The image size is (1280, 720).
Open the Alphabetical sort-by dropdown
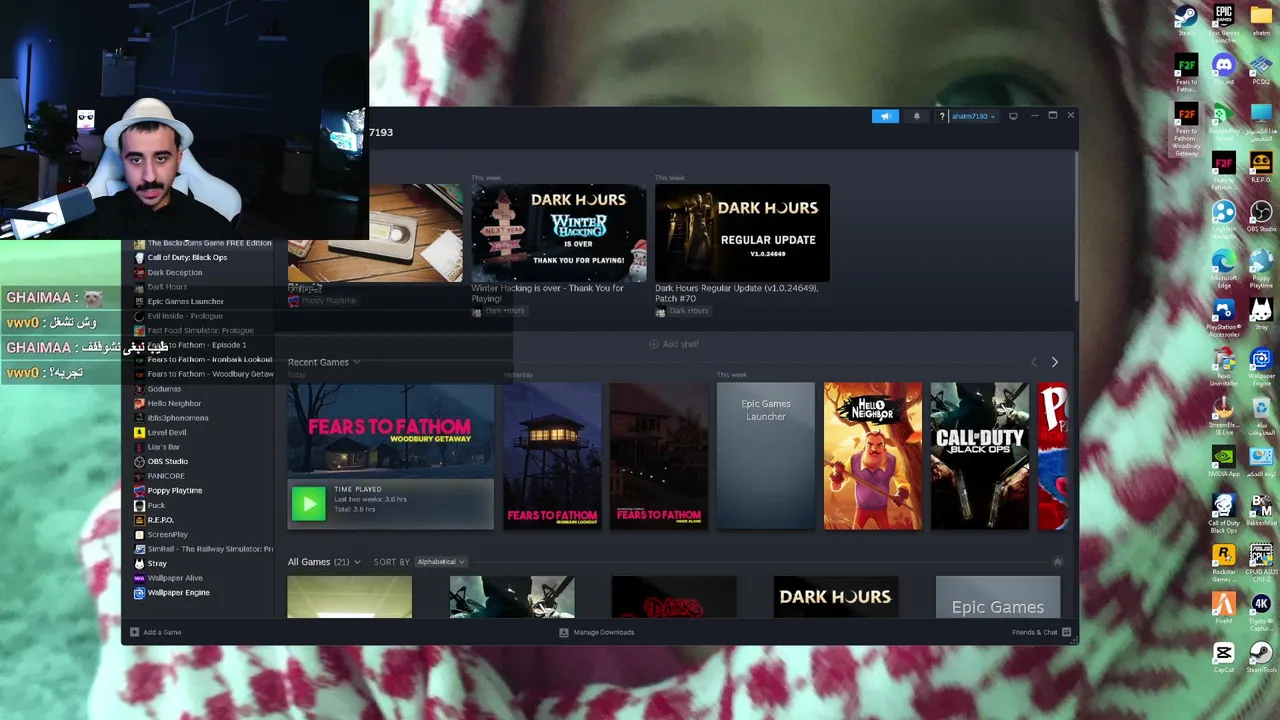441,562
